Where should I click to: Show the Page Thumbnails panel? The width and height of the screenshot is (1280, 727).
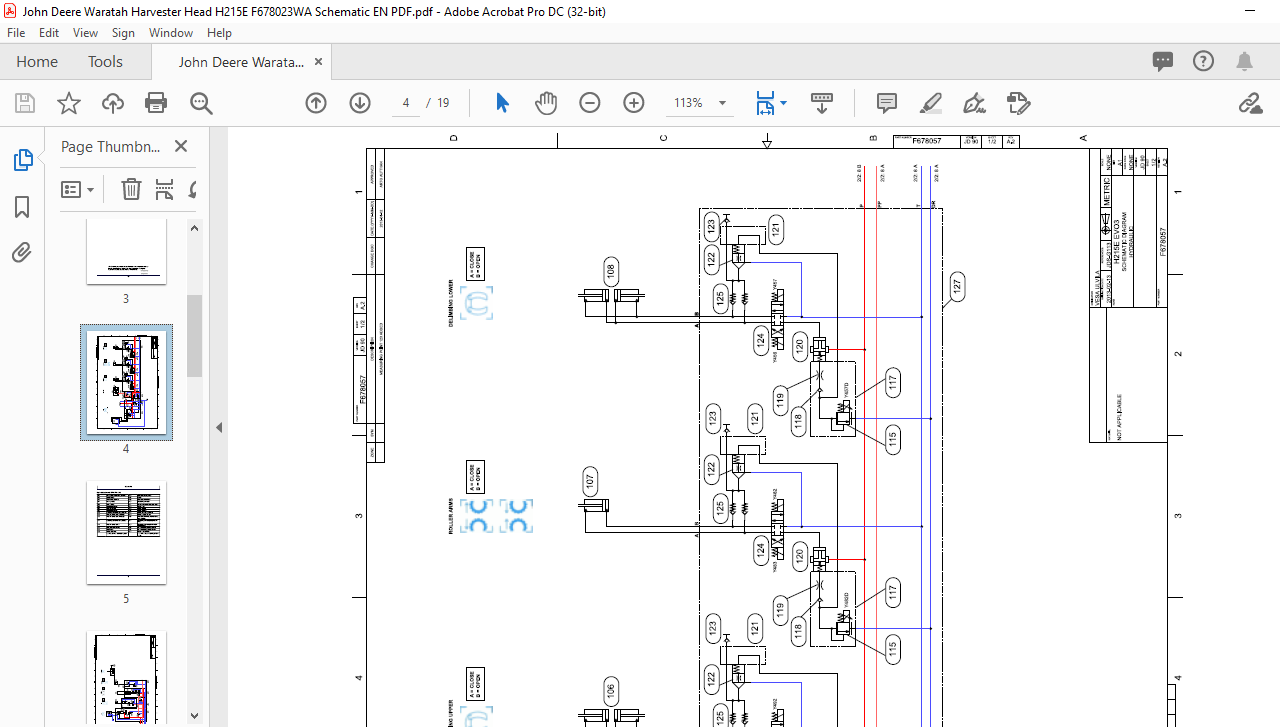[22, 160]
